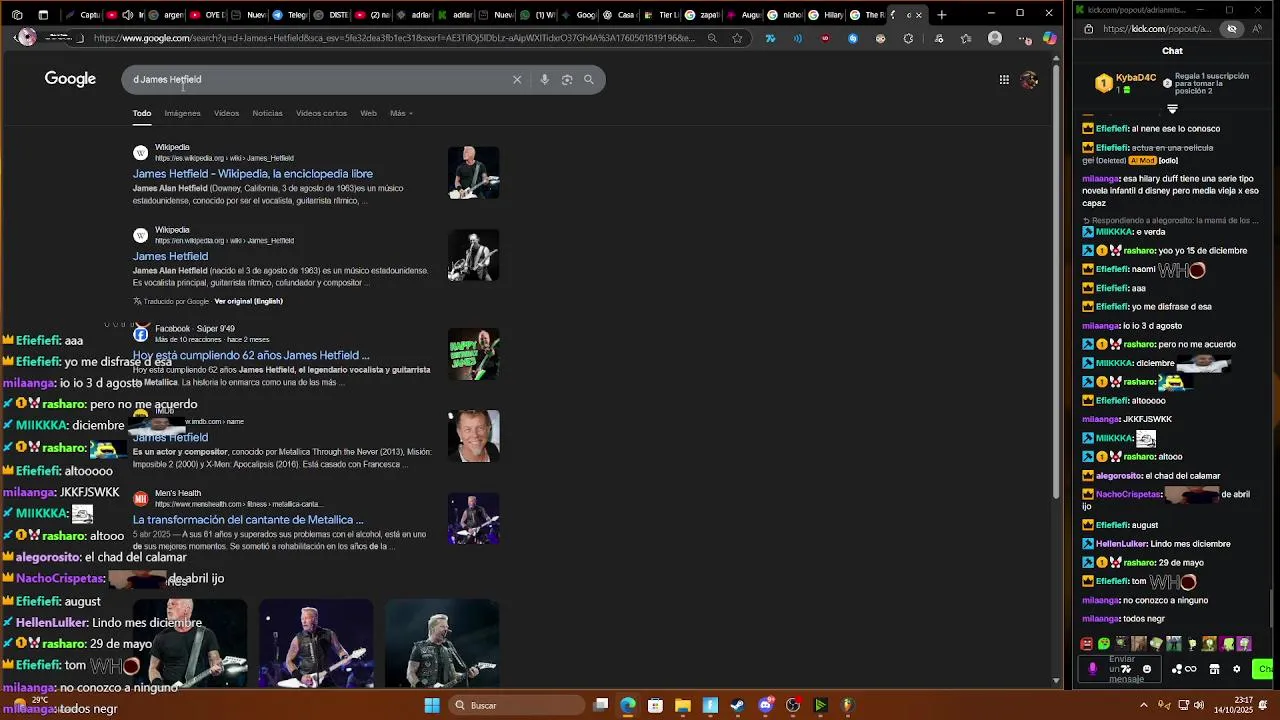Open Discord from taskbar
The height and width of the screenshot is (720, 1280).
tap(766, 705)
